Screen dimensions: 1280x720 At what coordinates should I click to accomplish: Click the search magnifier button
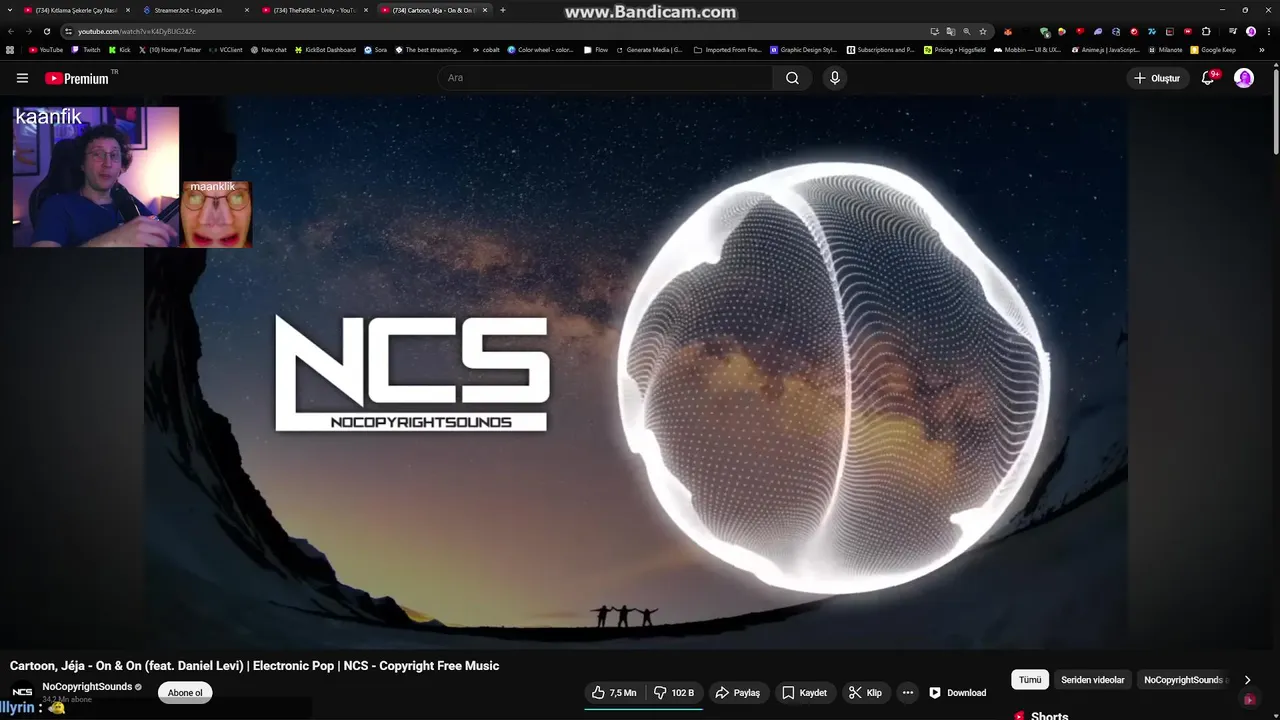coord(792,78)
